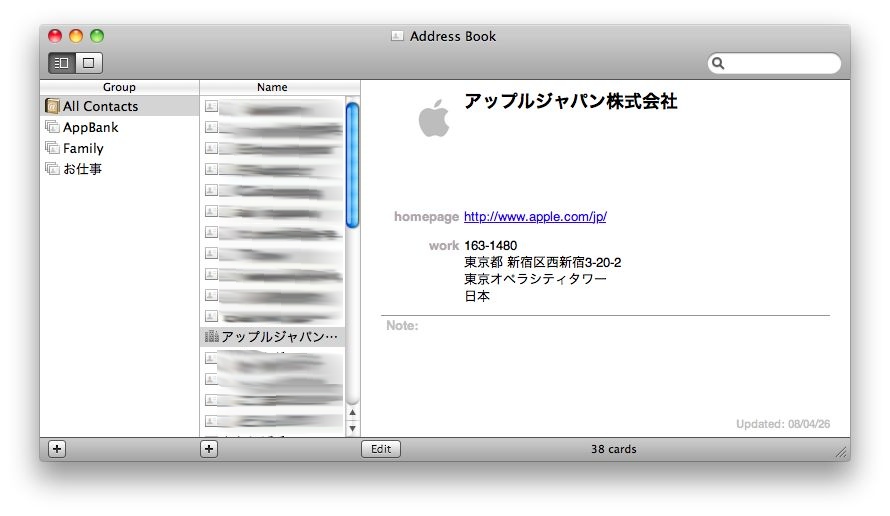Click the Address Book title bar icon
The height and width of the screenshot is (516, 890).
(397, 36)
